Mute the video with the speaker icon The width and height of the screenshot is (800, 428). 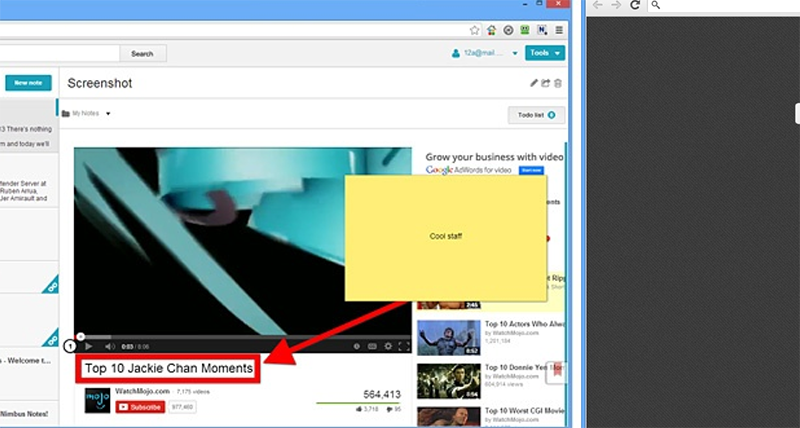coord(110,346)
